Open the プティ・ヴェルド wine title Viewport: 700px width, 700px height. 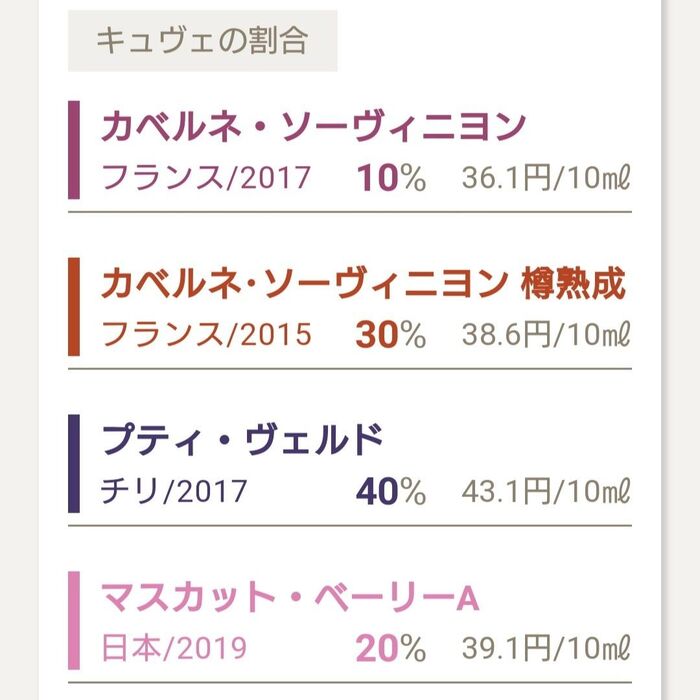(243, 441)
